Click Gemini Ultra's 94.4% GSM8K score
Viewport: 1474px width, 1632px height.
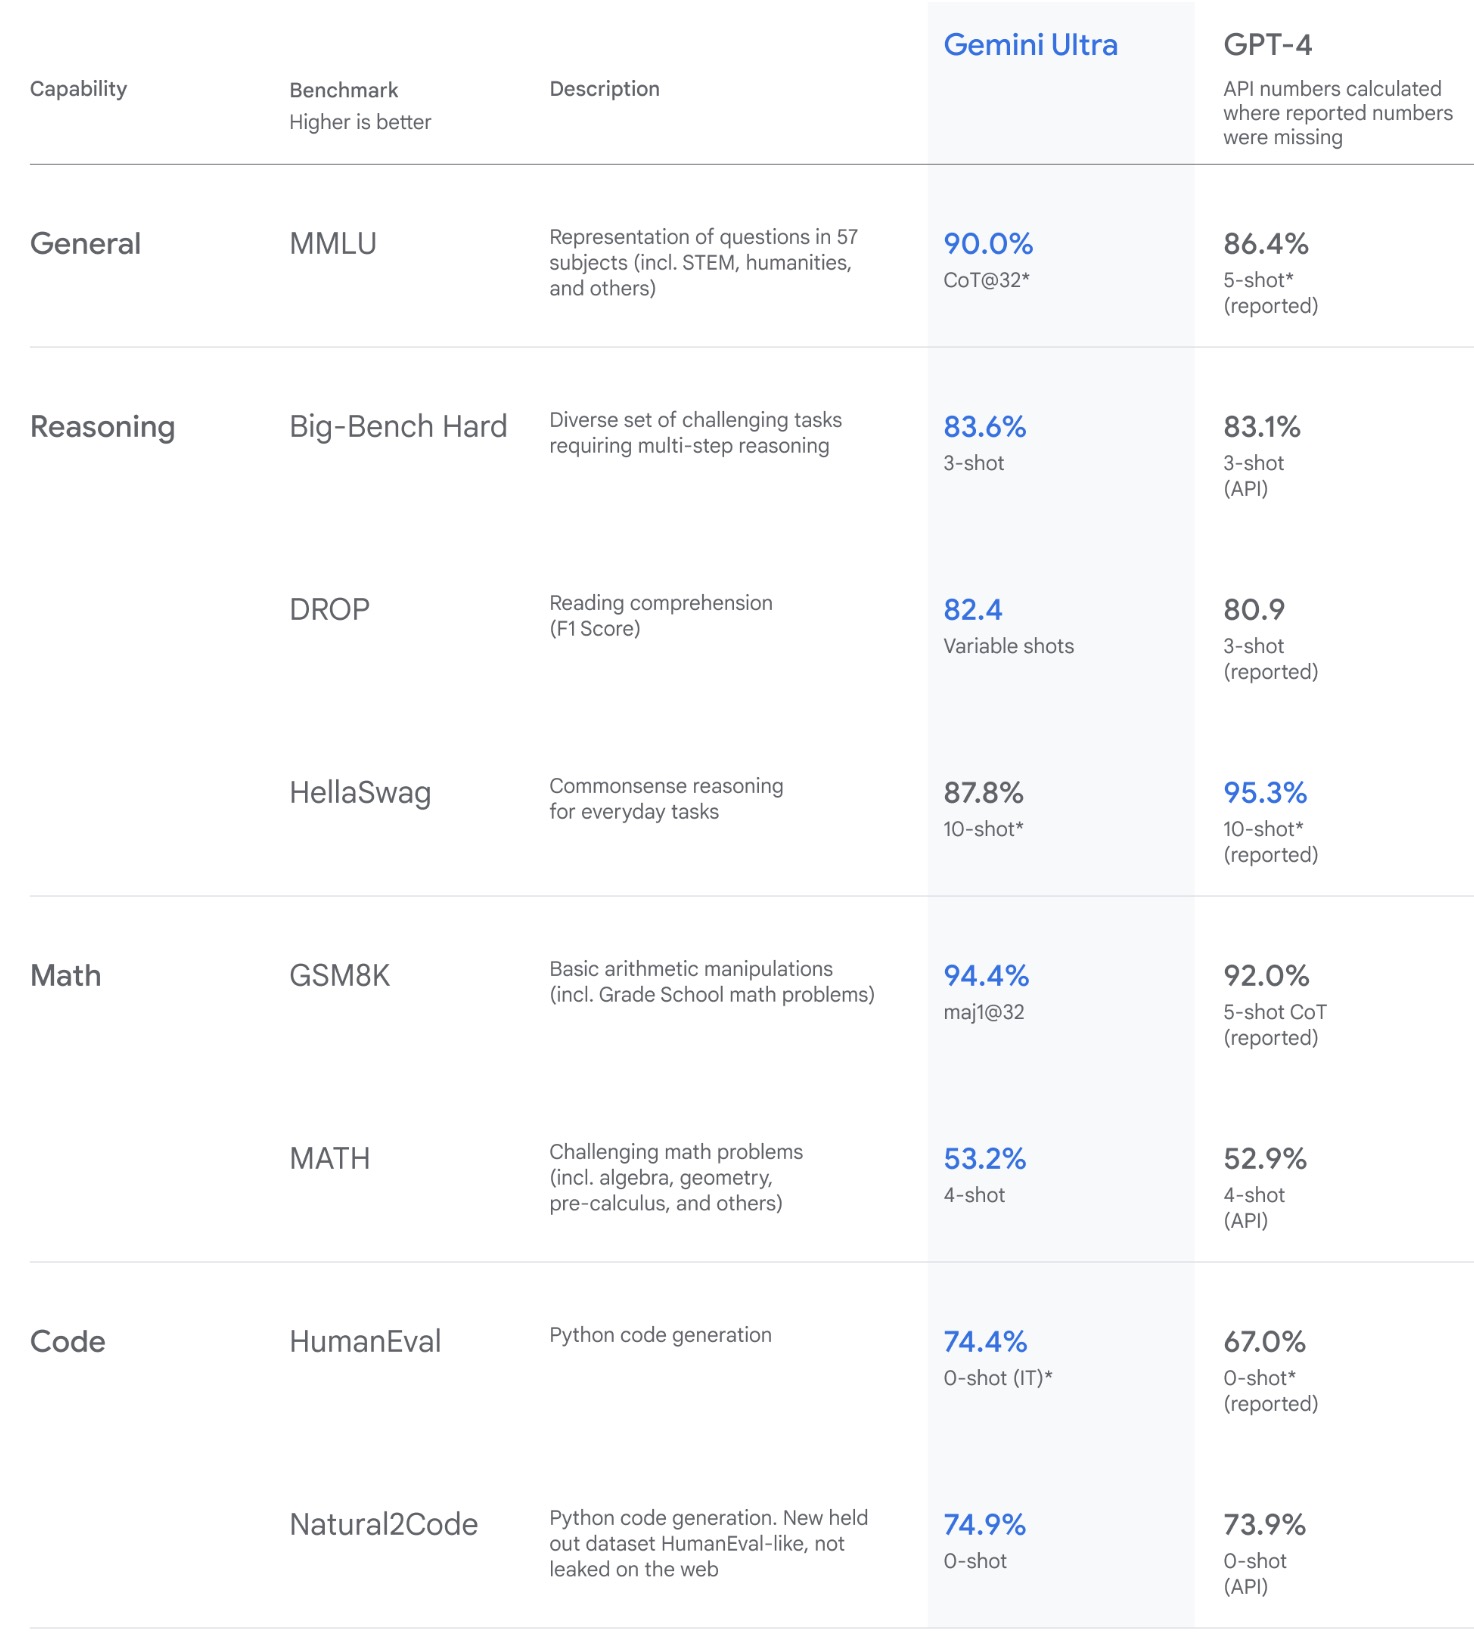coord(986,975)
